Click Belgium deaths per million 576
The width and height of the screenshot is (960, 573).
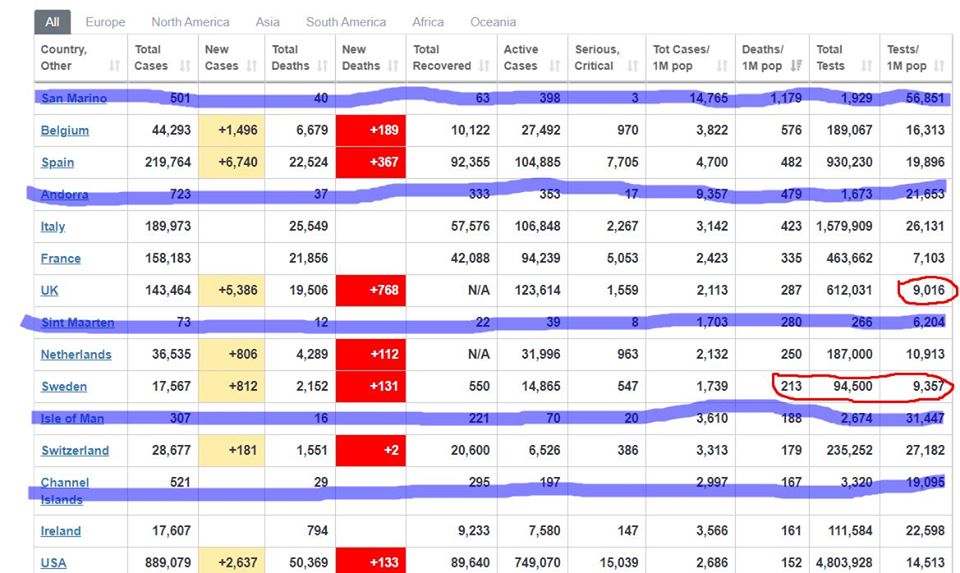click(792, 130)
